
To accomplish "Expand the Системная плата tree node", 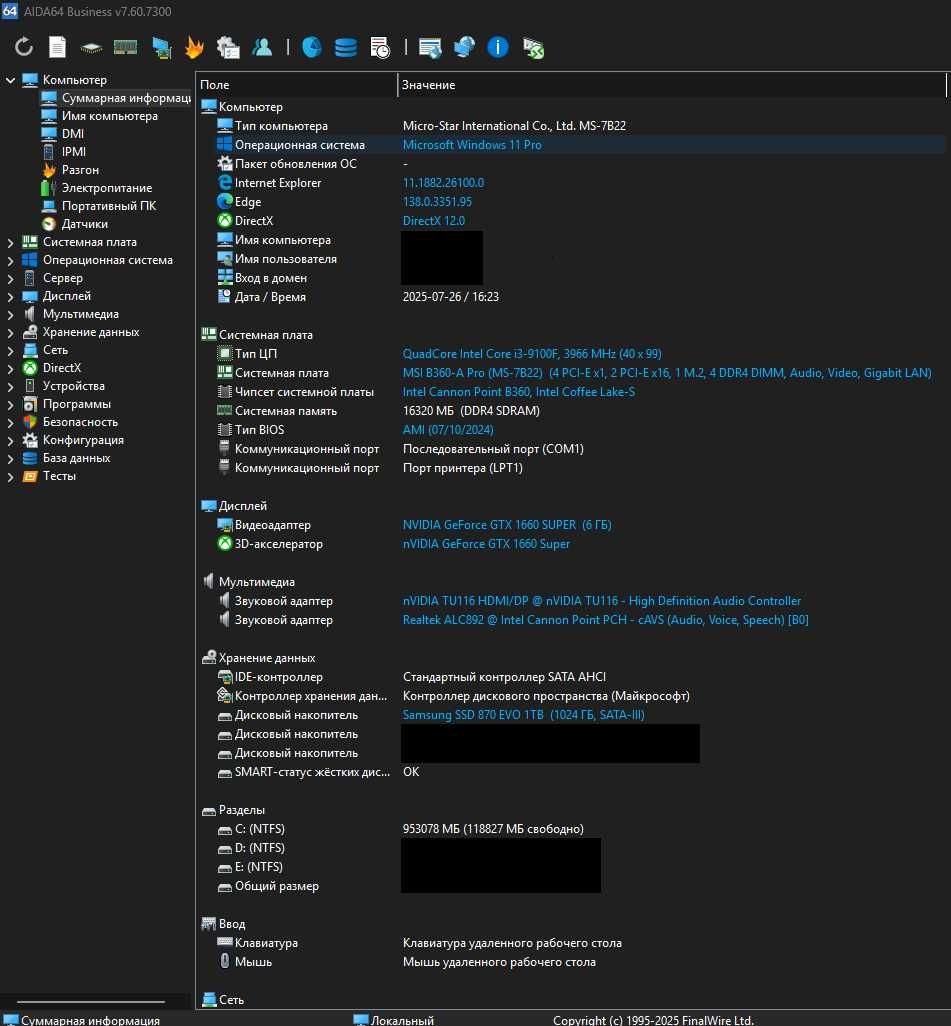I will pyautogui.click(x=10, y=242).
